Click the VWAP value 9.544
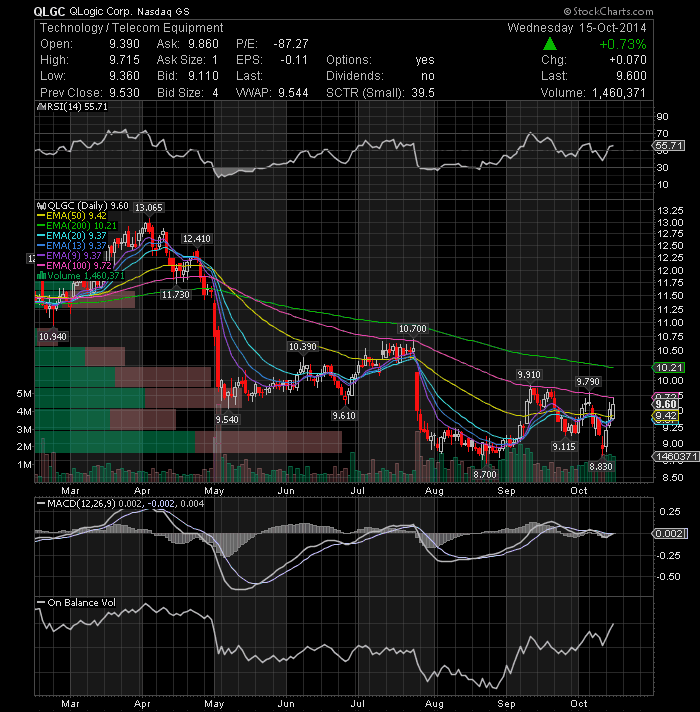The image size is (700, 712). click(x=293, y=93)
